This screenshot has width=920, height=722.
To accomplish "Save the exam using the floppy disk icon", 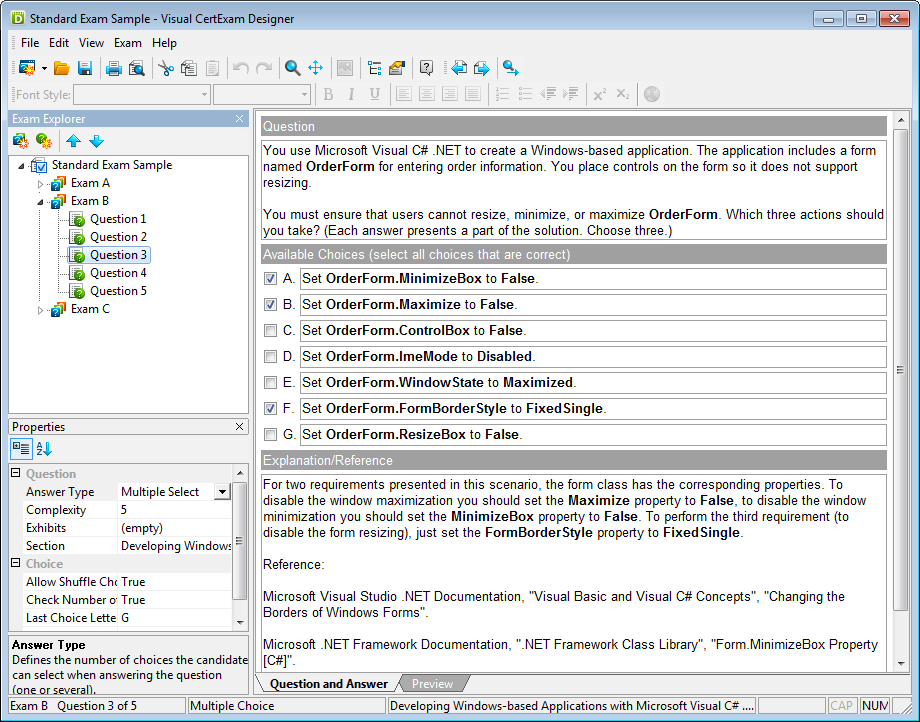I will [x=85, y=68].
